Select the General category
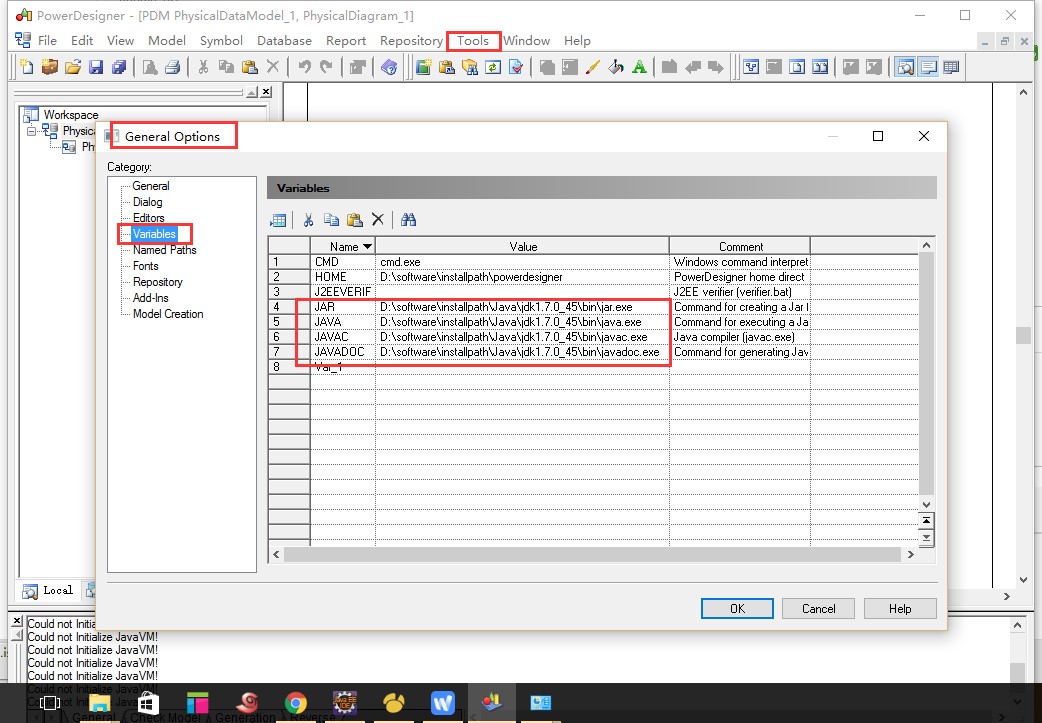Image resolution: width=1042 pixels, height=723 pixels. point(151,186)
